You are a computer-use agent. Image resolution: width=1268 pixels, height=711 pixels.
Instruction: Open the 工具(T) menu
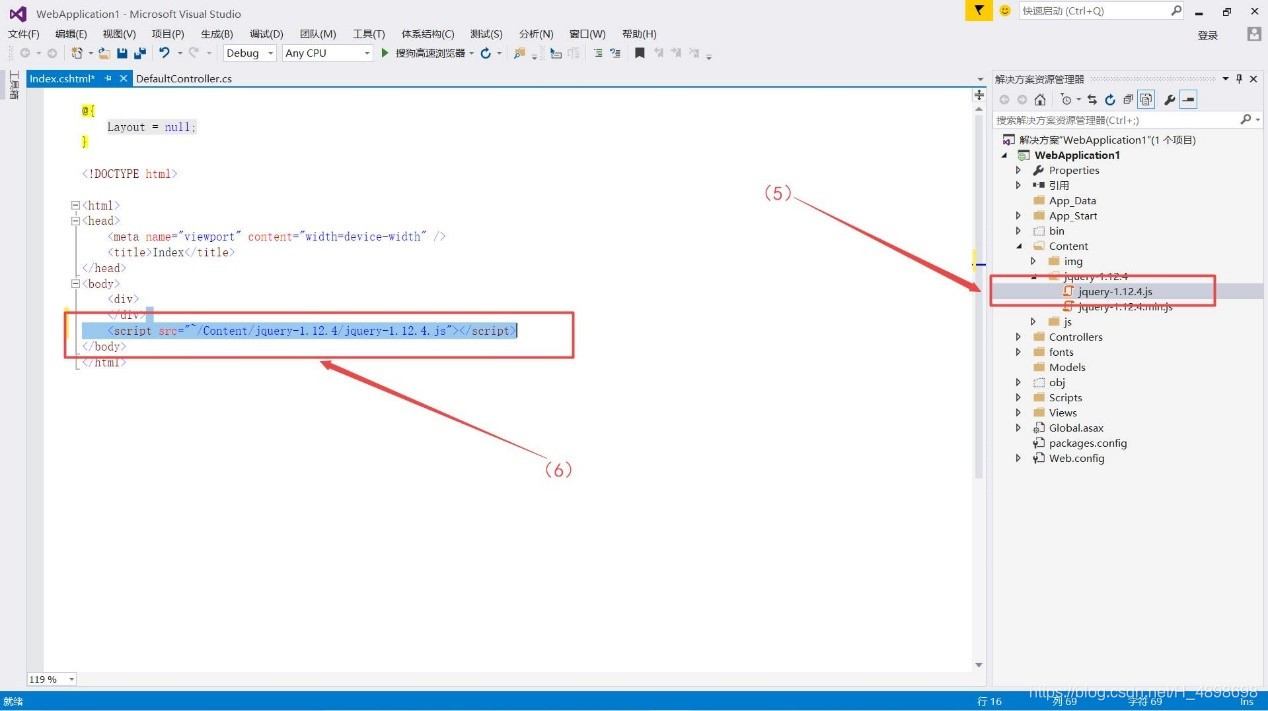pos(369,34)
